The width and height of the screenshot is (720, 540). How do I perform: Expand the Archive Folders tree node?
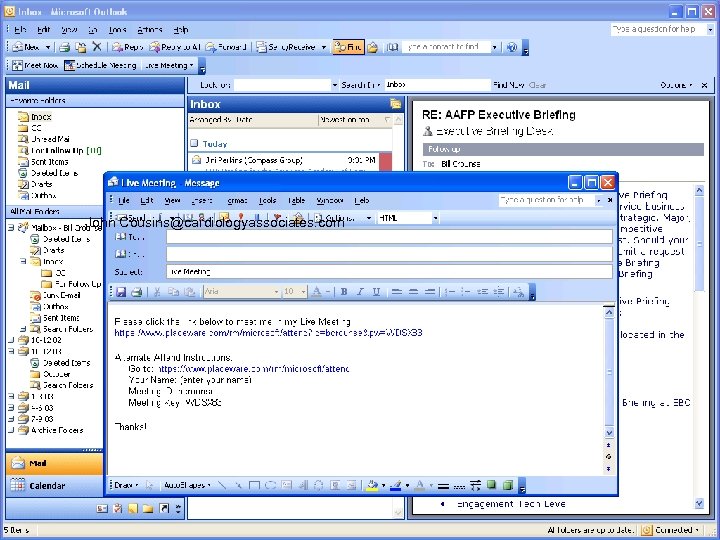click(x=11, y=430)
